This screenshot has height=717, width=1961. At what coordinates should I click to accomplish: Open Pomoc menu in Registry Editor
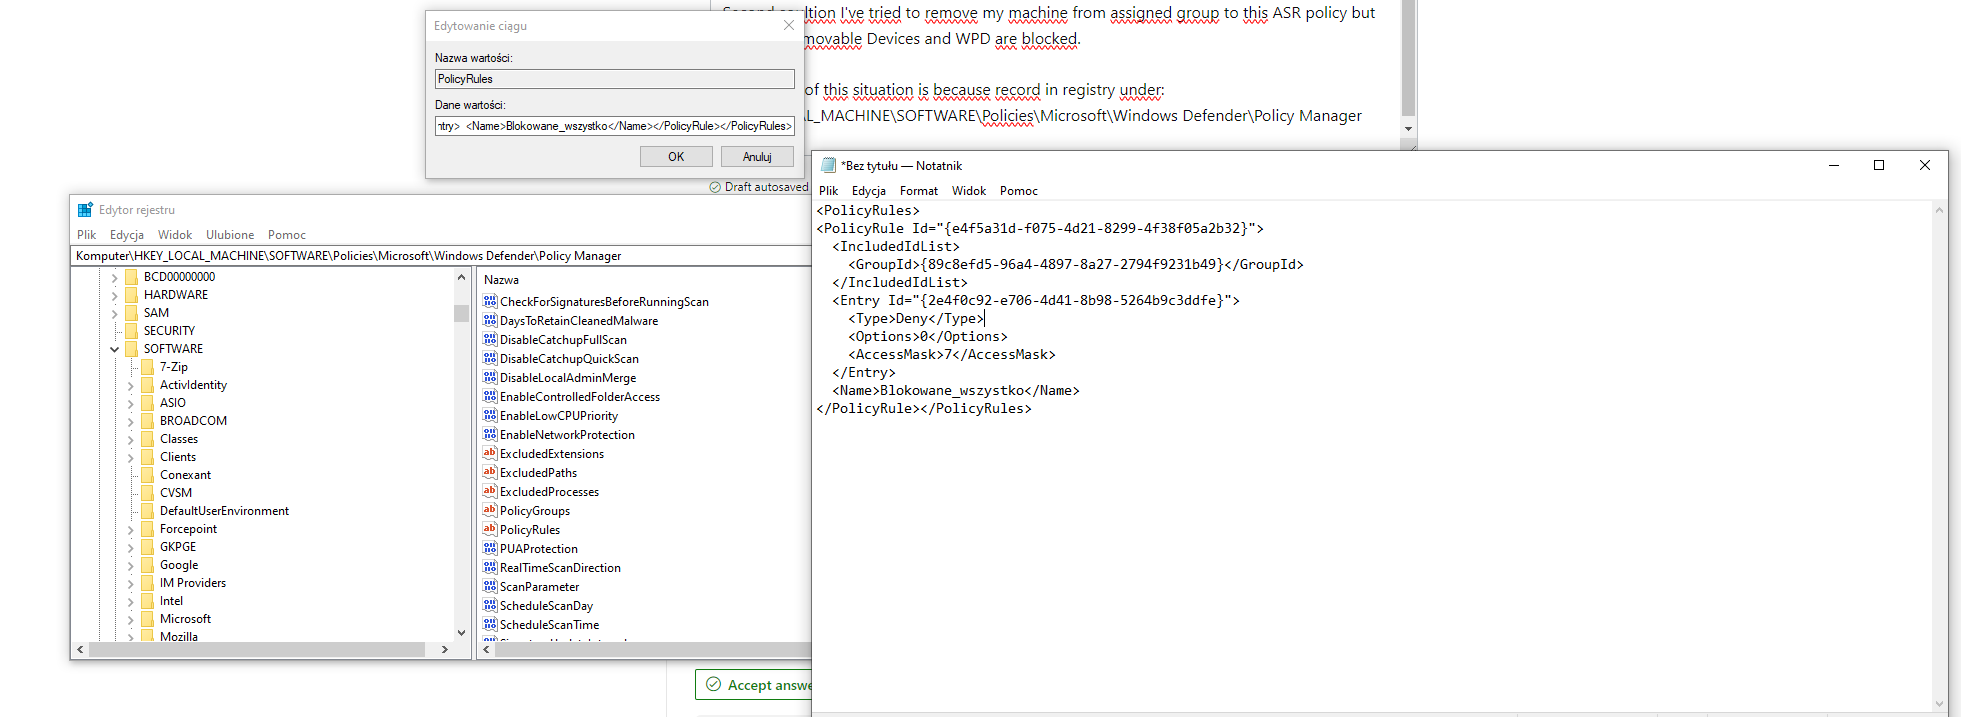[287, 235]
